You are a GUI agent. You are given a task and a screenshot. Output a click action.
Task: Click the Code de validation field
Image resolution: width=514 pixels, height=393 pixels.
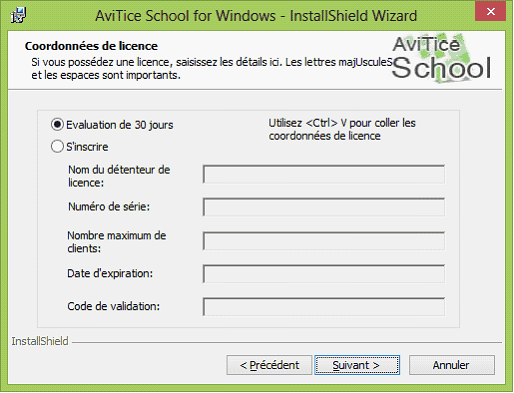tap(324, 307)
